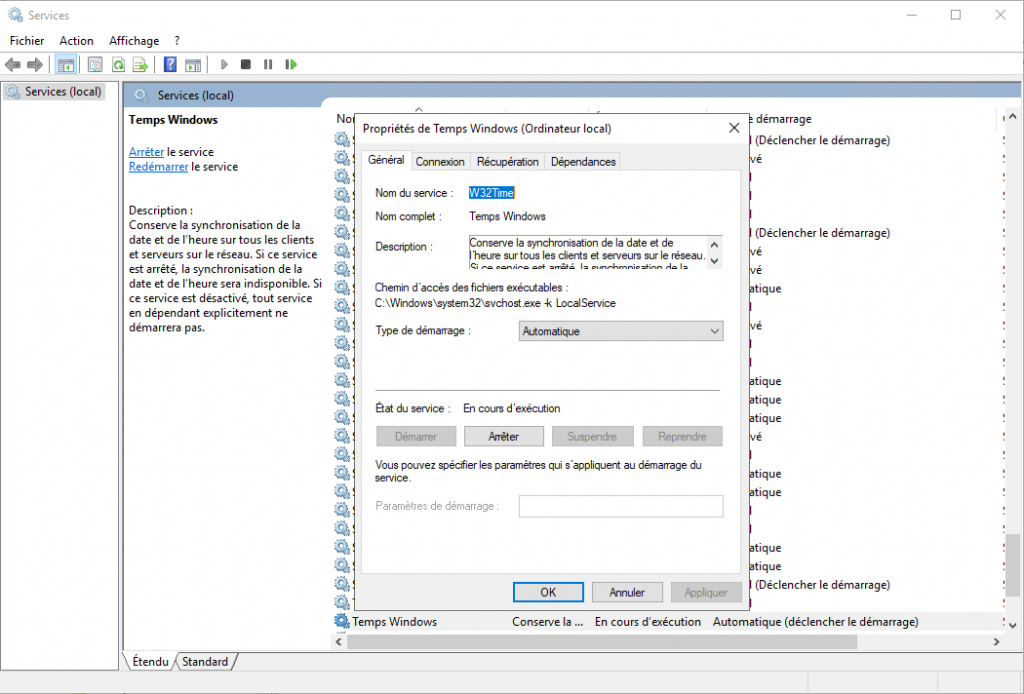
Task: Click the Pause service toolbar icon
Action: 268,65
